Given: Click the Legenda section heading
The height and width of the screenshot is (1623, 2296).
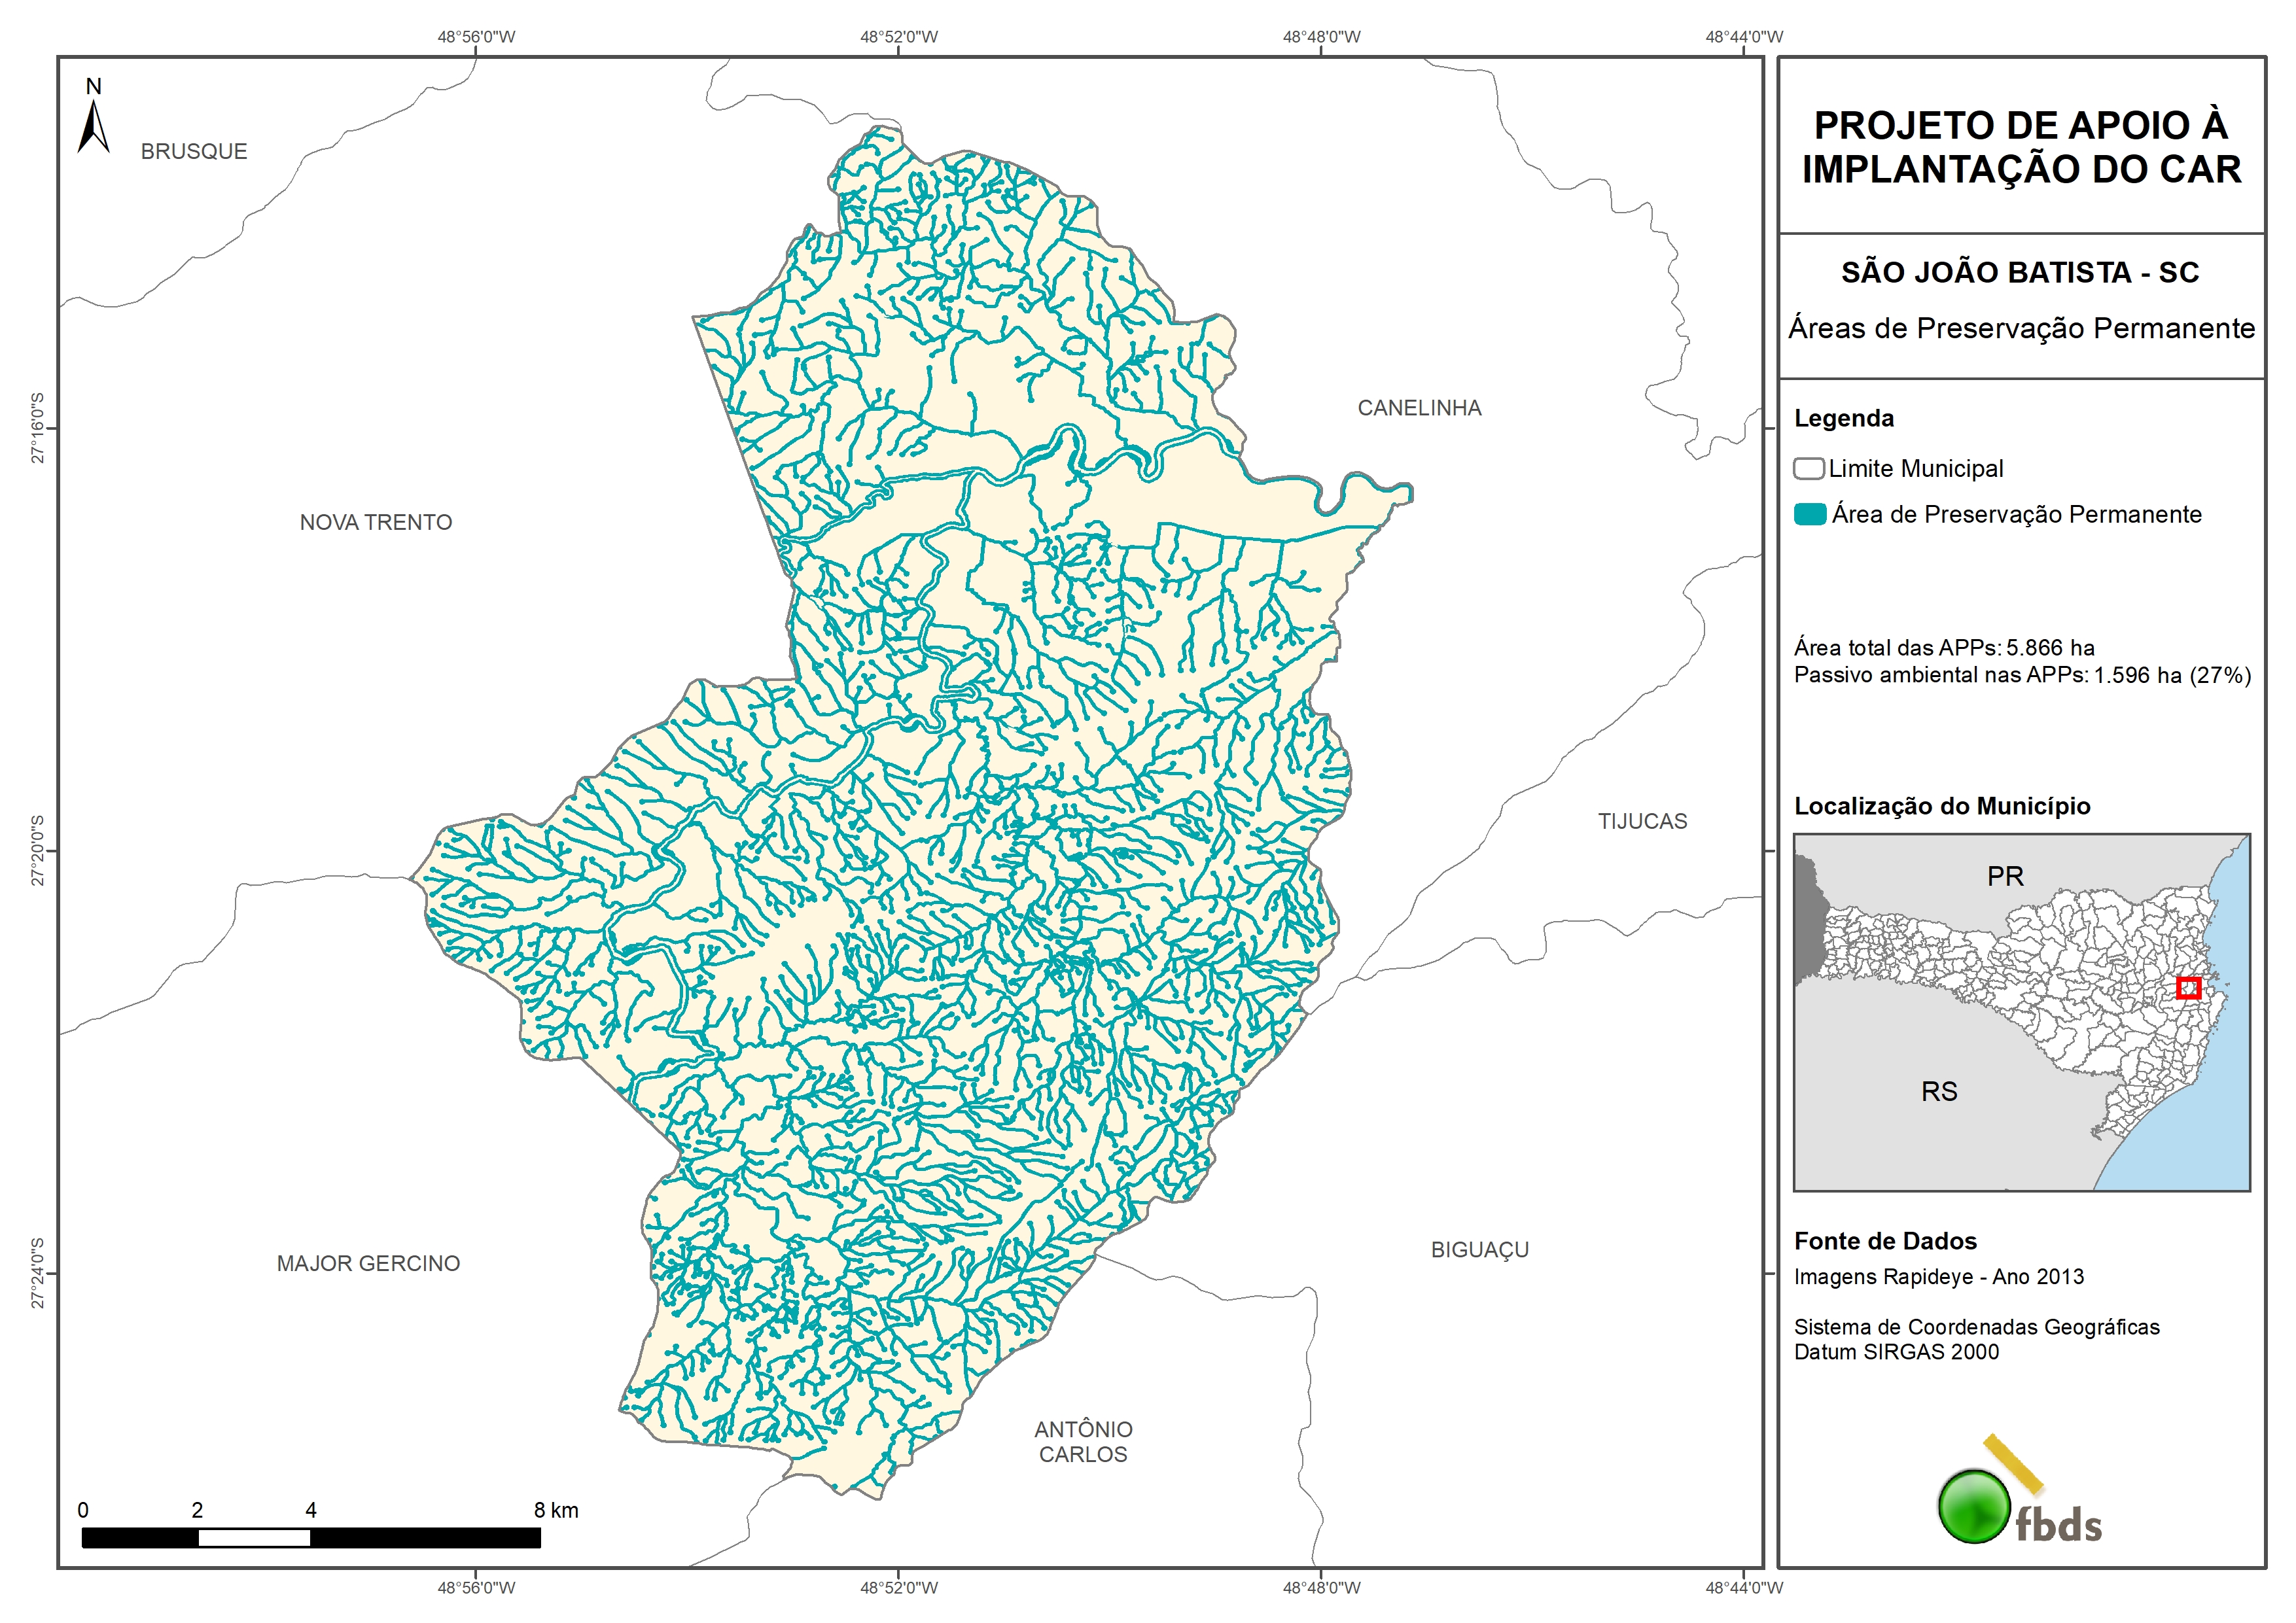Looking at the screenshot, I should coord(1844,419).
